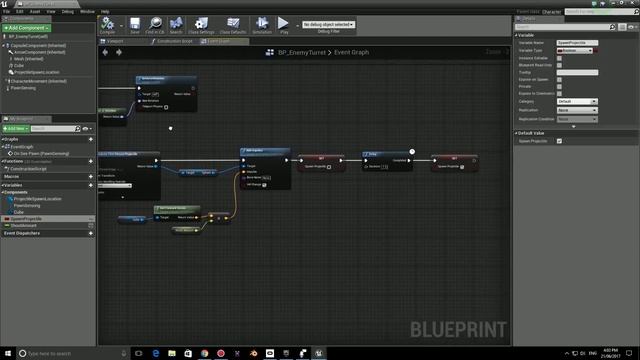Click the plus icon on the Functions row
Viewport: 640px width, 360px height.
(x=91, y=161)
